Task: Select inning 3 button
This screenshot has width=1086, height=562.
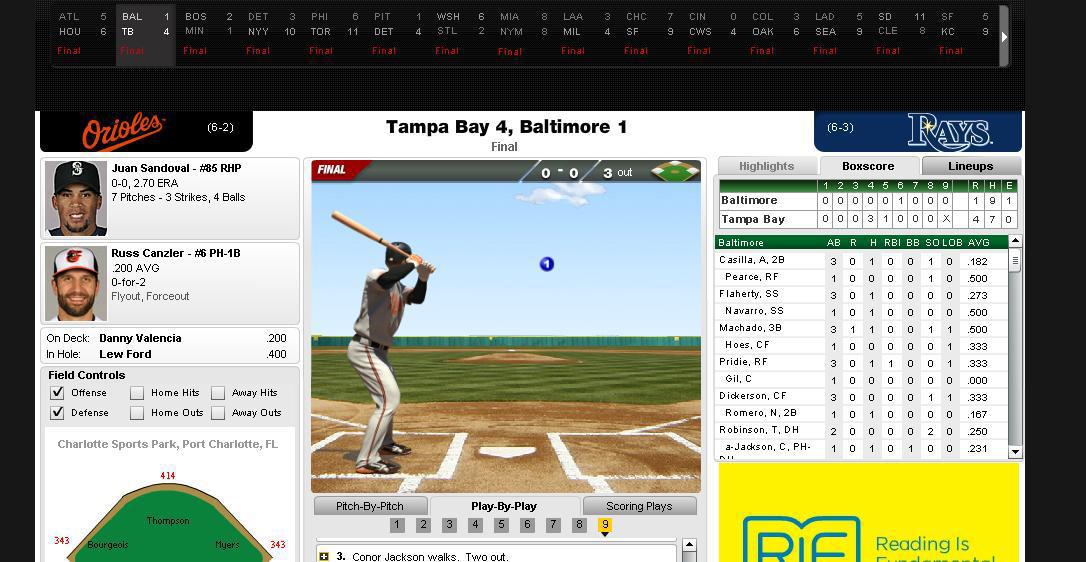Action: click(449, 525)
